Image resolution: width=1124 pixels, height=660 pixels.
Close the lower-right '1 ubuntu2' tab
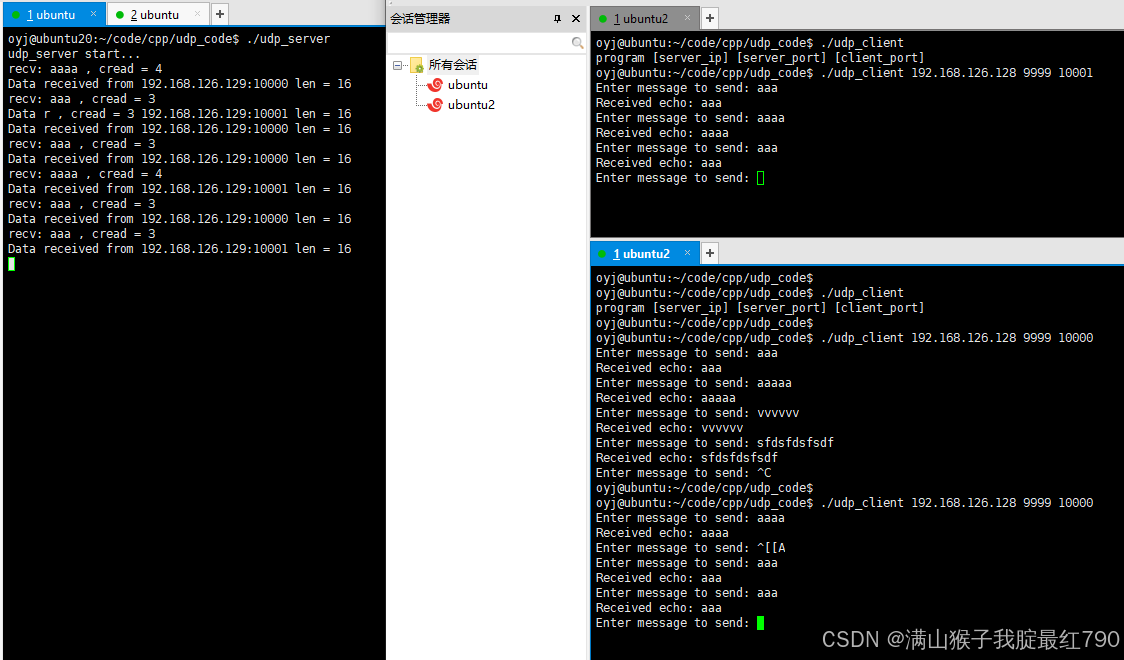point(687,253)
